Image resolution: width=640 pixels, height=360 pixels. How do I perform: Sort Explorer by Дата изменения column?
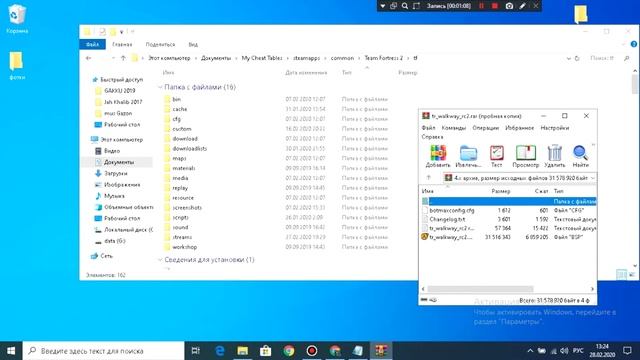click(306, 73)
